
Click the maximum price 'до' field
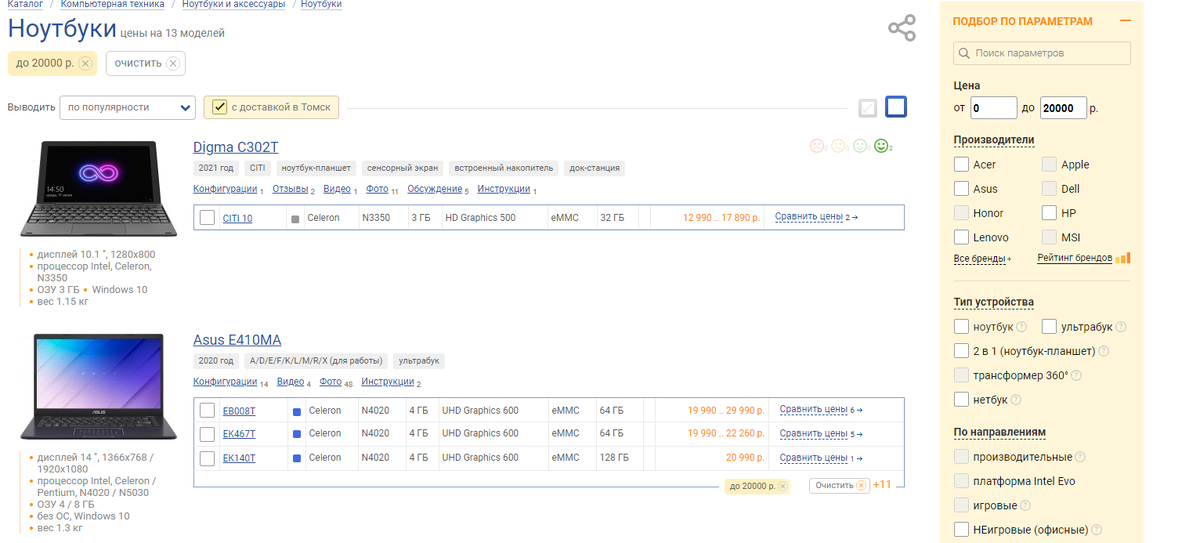1063,108
